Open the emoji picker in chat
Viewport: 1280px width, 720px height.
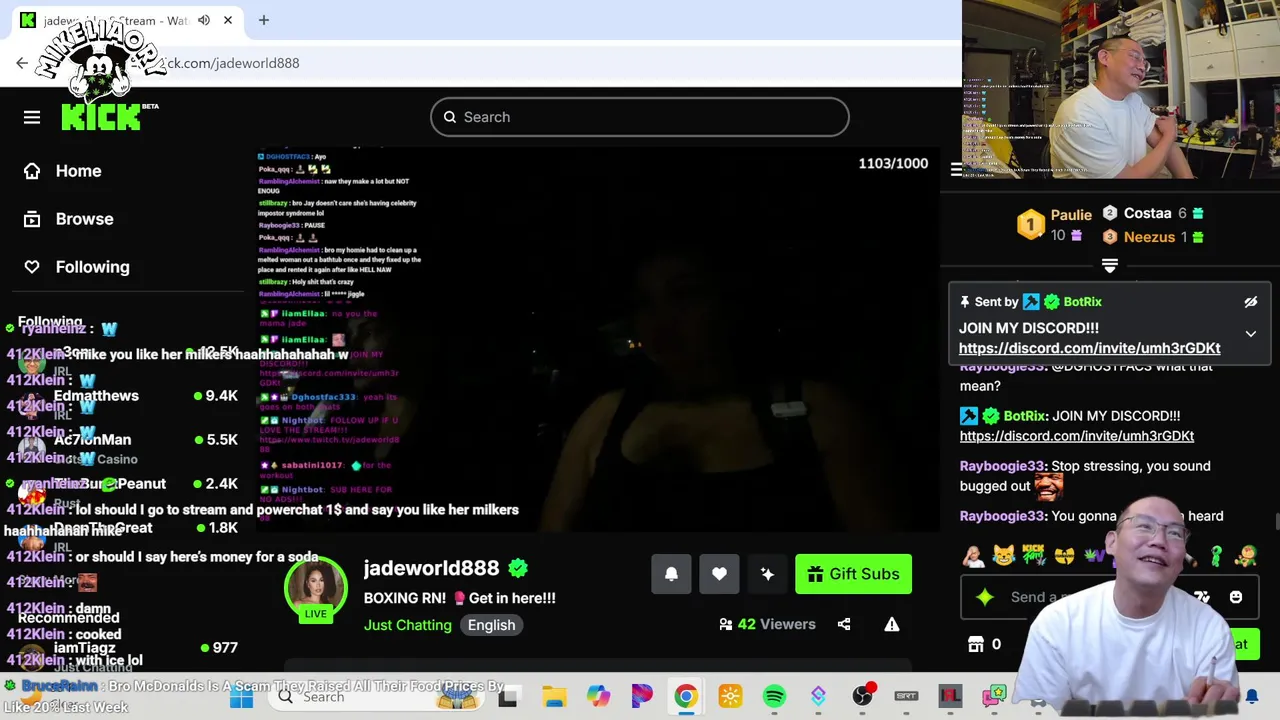[1235, 598]
